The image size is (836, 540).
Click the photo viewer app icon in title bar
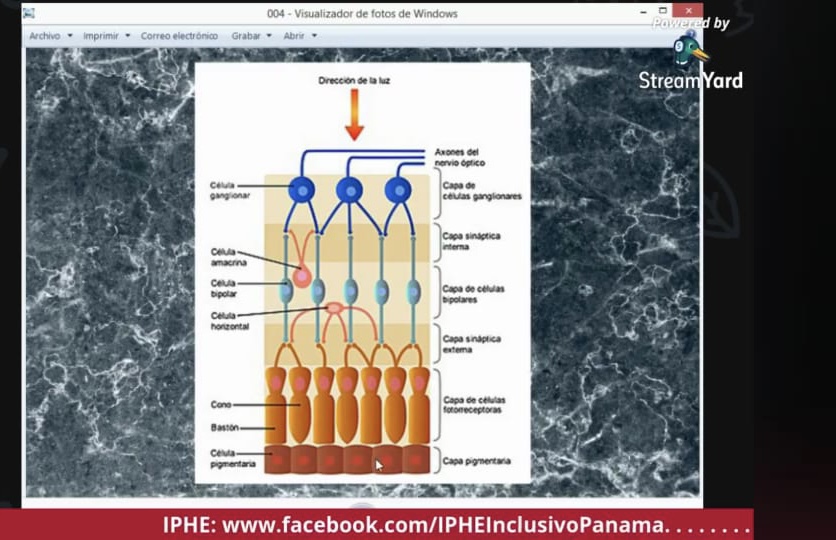29,13
